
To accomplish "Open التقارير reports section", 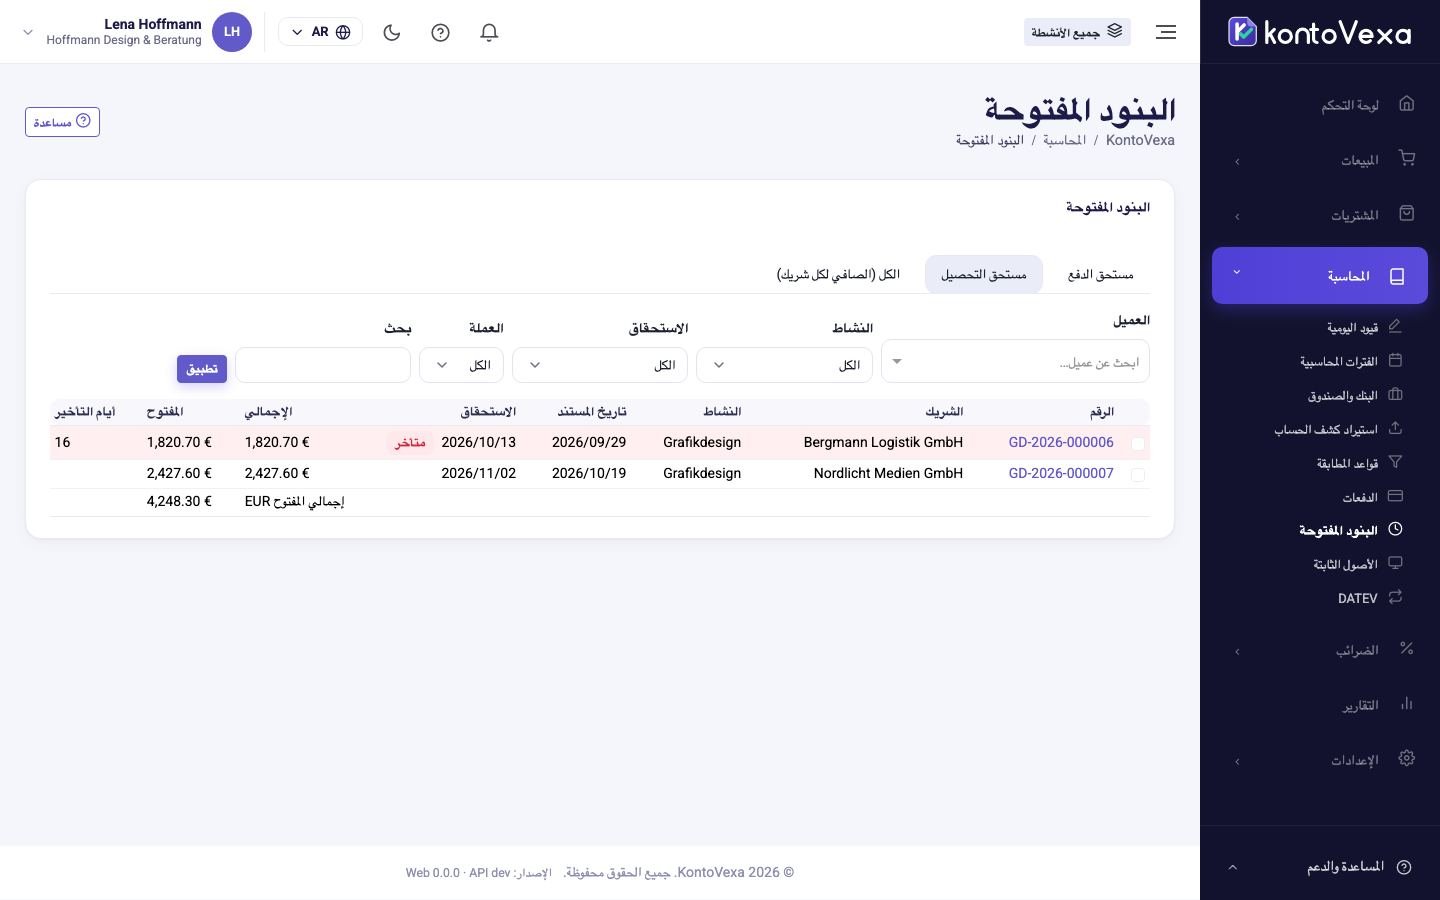I will [x=1320, y=705].
